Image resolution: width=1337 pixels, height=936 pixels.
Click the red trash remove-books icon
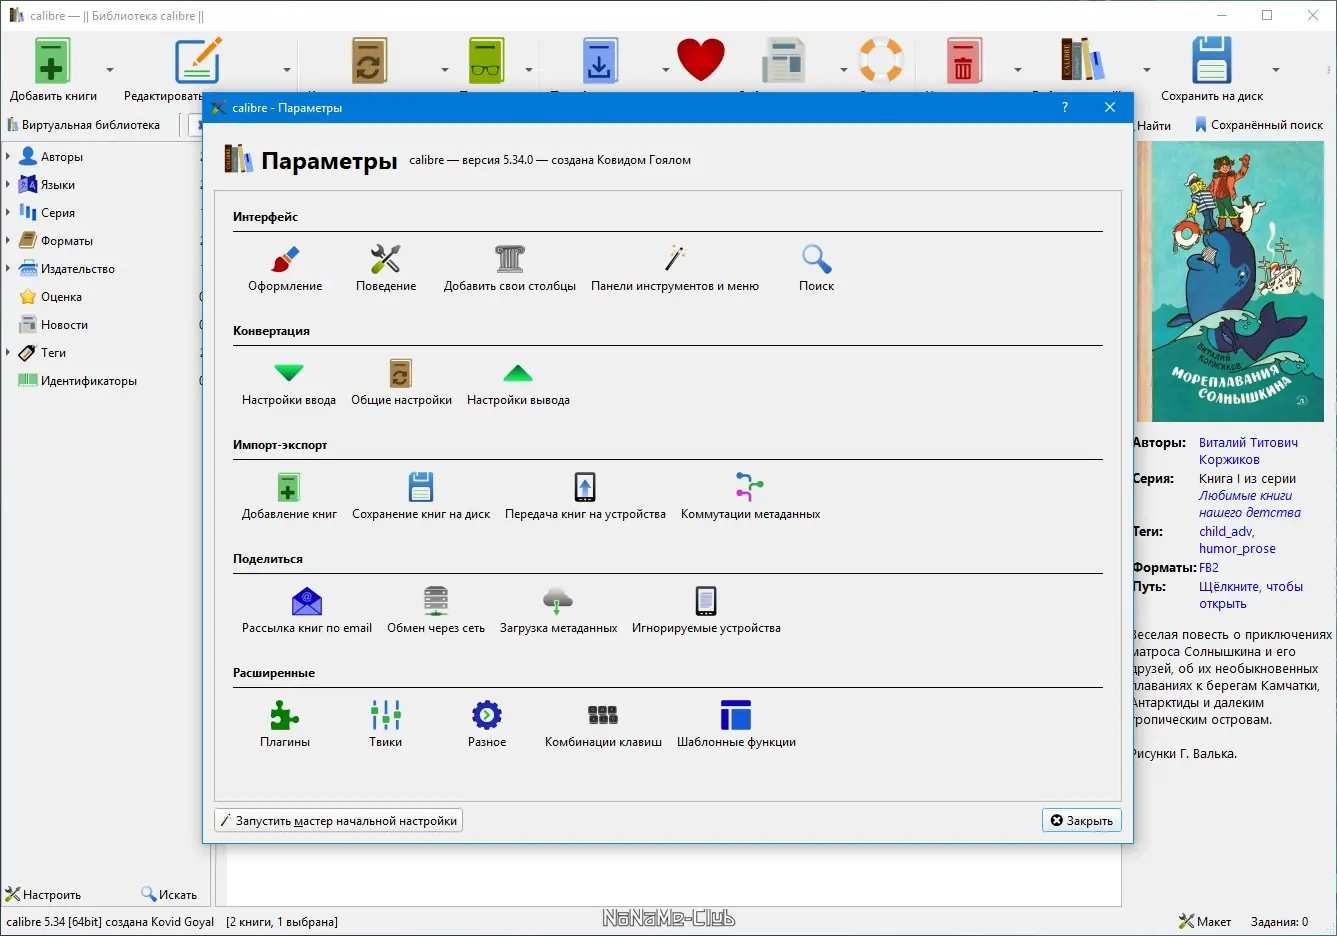[x=963, y=60]
